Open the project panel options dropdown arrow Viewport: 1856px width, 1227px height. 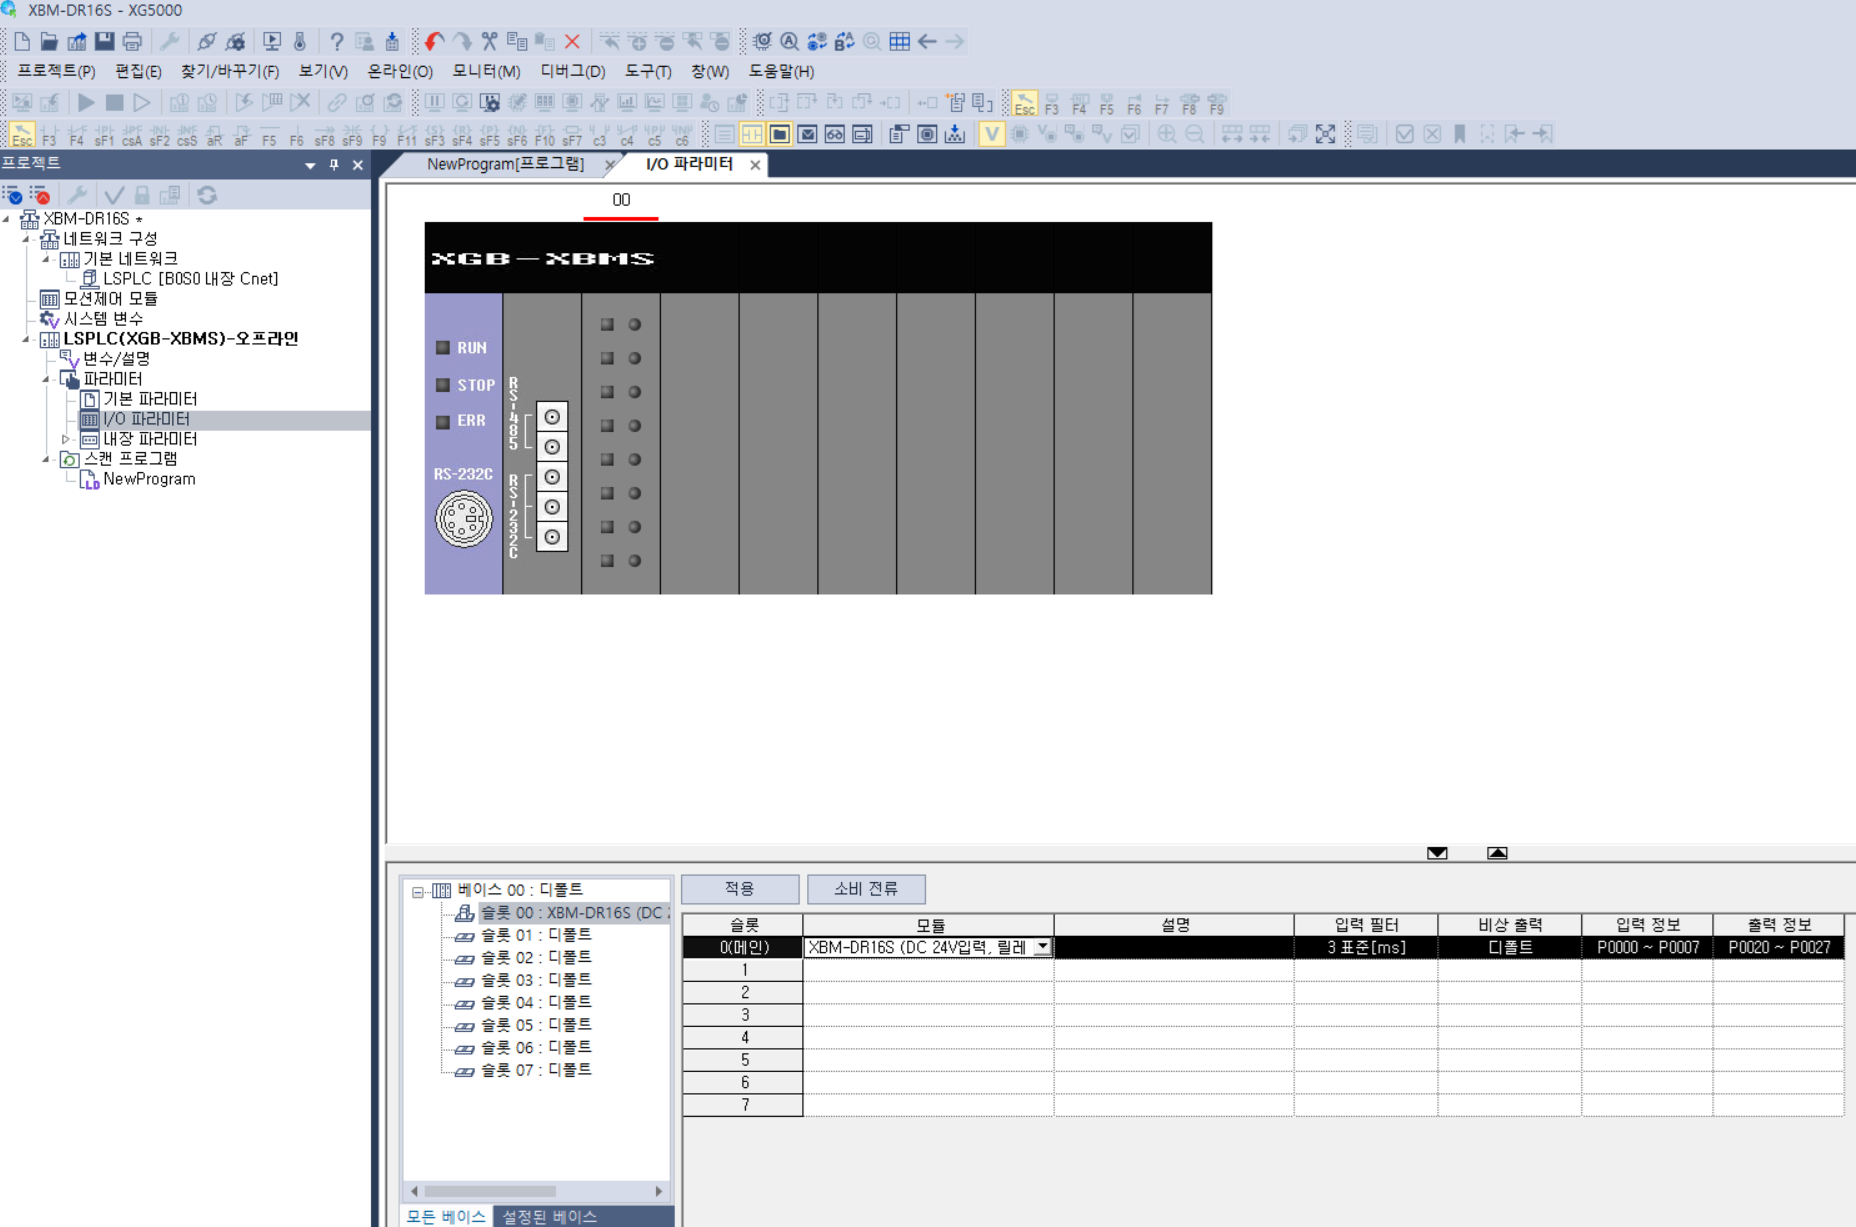pyautogui.click(x=310, y=165)
